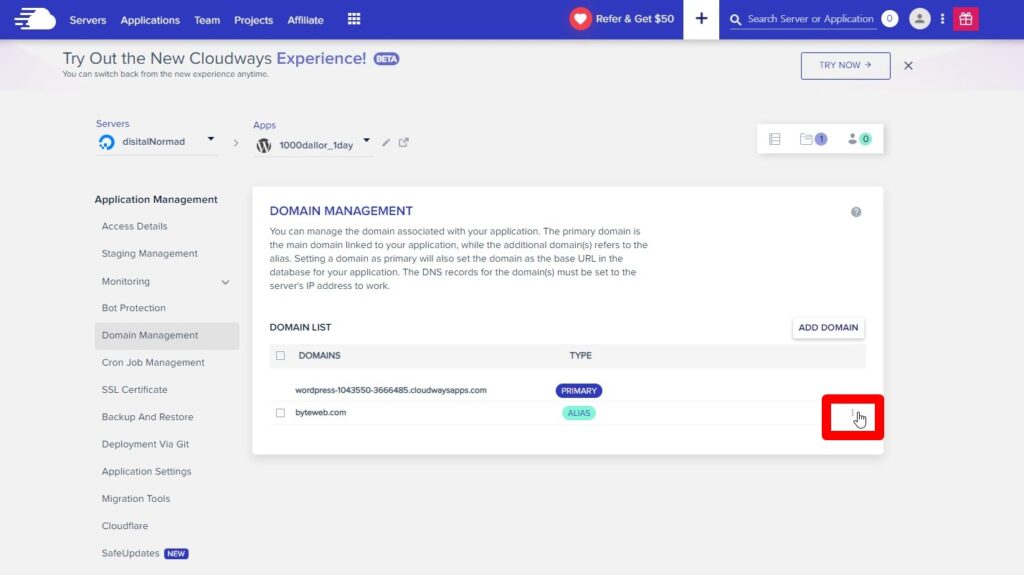1024x575 pixels.
Task: Click the gift box icon
Action: (966, 19)
